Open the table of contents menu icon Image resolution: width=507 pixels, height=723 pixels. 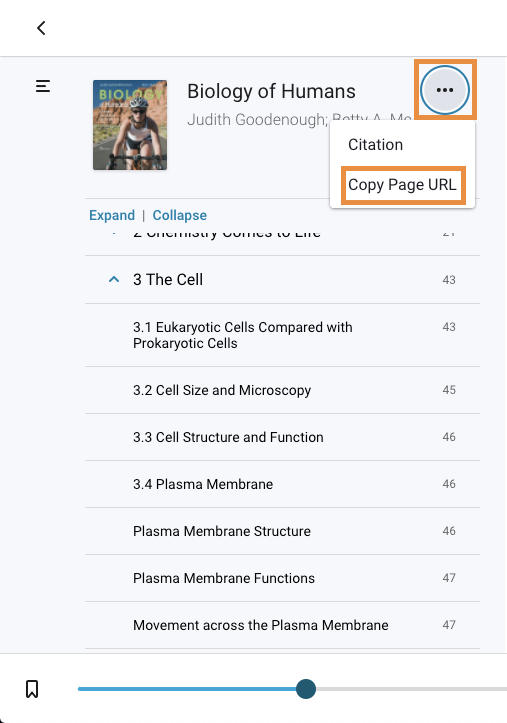click(x=43, y=86)
